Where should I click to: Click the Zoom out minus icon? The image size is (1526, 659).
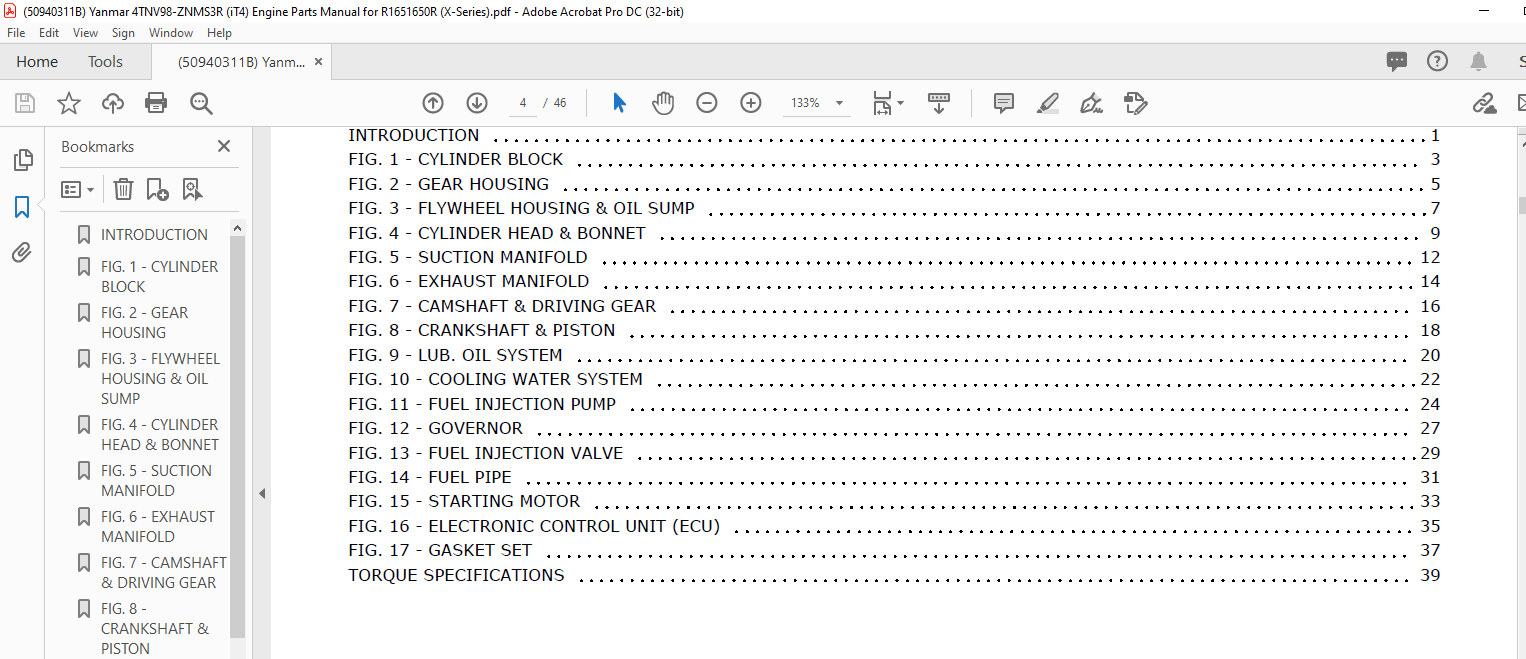click(707, 103)
